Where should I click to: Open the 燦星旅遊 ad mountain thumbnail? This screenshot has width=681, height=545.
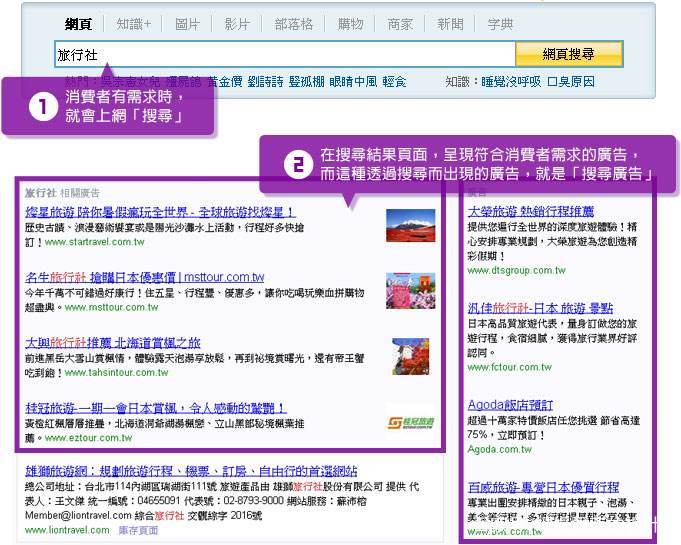click(x=410, y=225)
